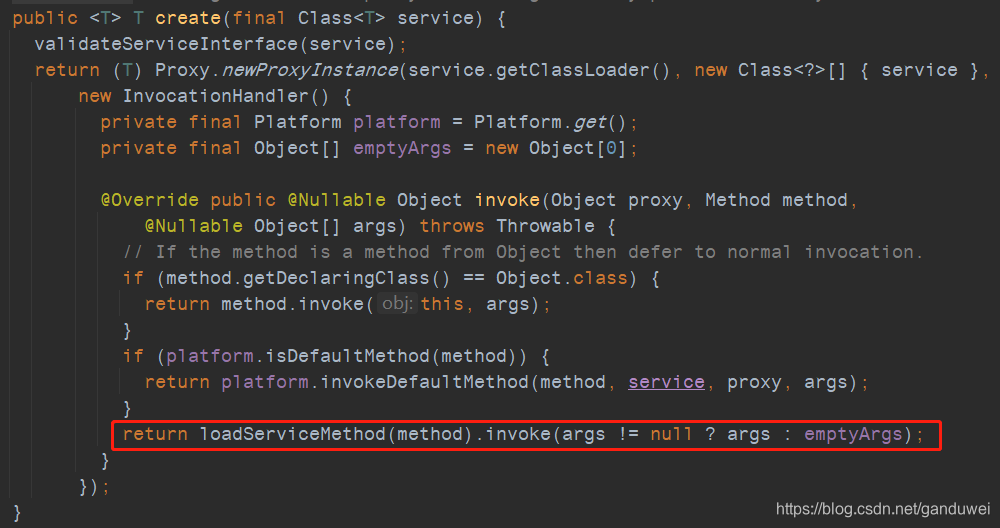Image resolution: width=1000 pixels, height=528 pixels.
Task: Click the italic newProxyInstance method call
Action: click(311, 70)
